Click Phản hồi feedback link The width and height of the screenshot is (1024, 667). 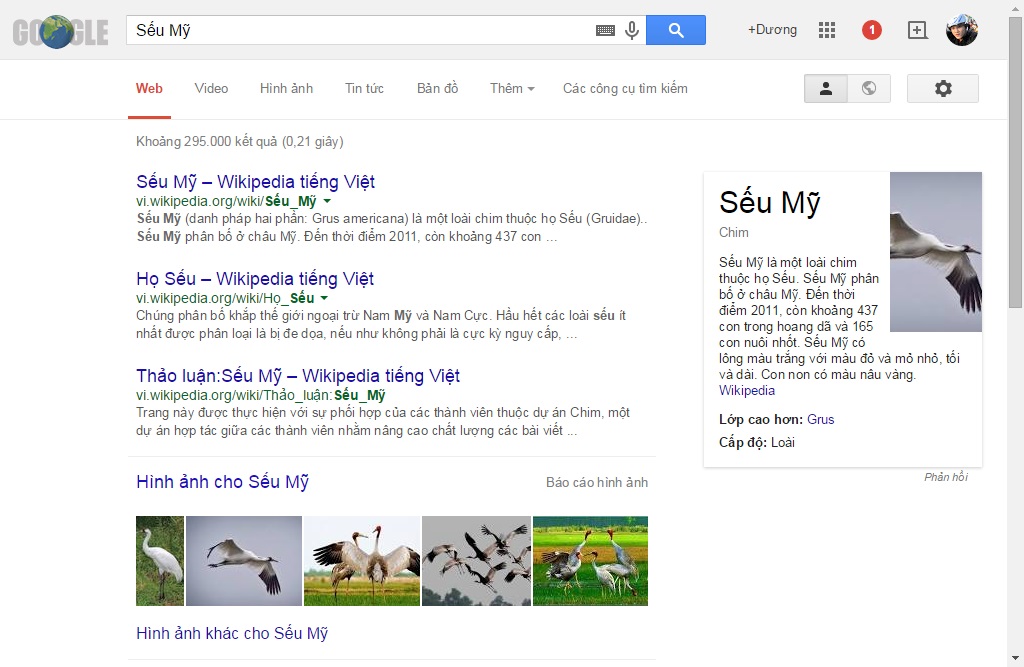(946, 478)
